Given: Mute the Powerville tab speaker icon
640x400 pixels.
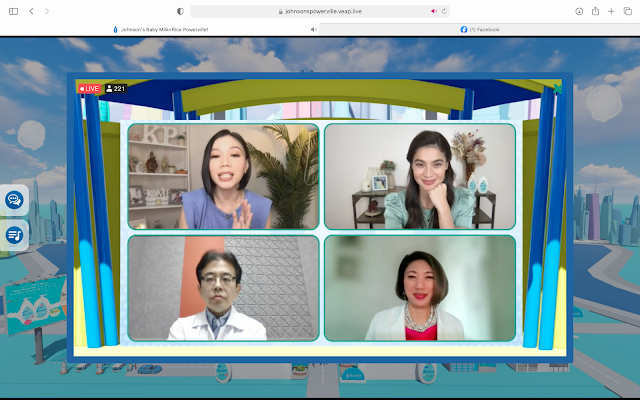Looking at the screenshot, I should coord(313,29).
